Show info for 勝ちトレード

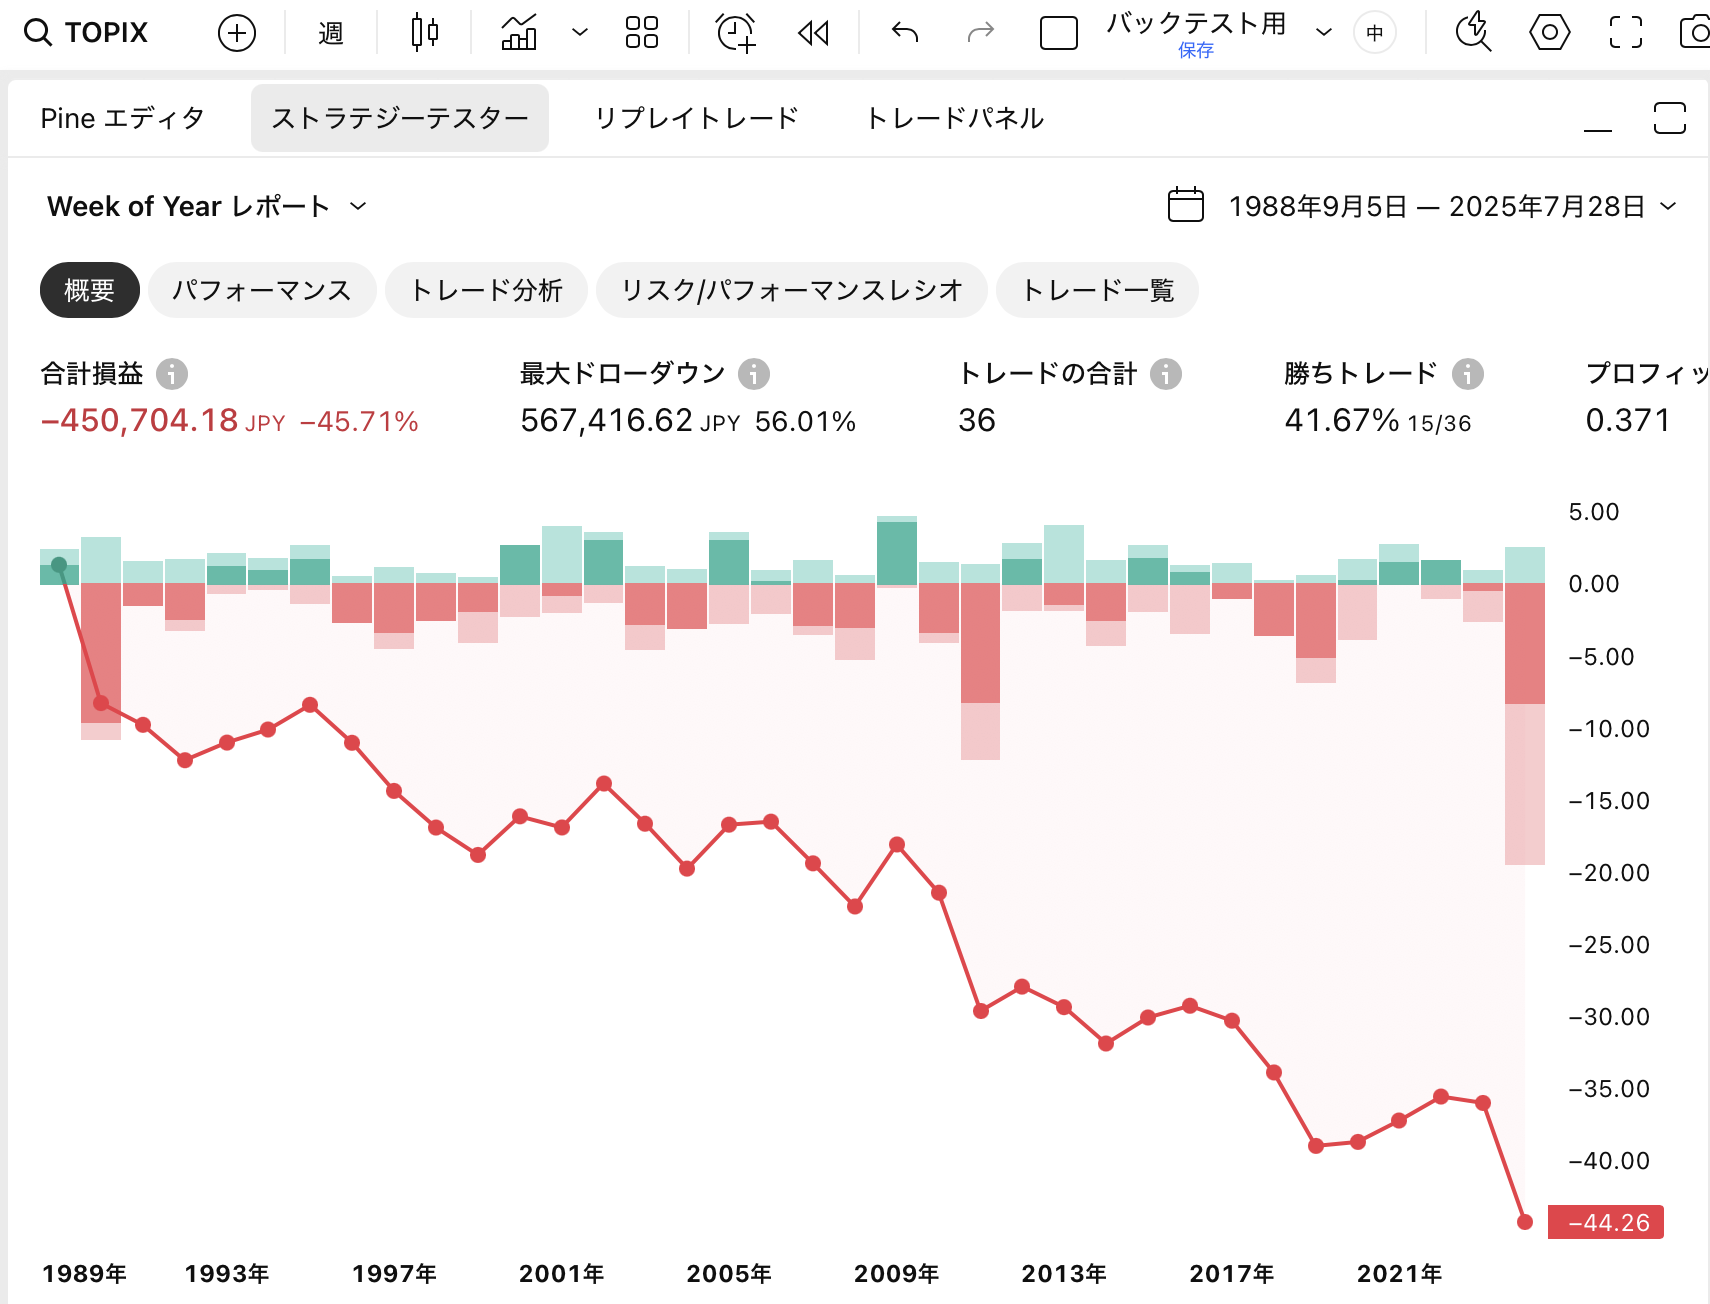(1468, 374)
